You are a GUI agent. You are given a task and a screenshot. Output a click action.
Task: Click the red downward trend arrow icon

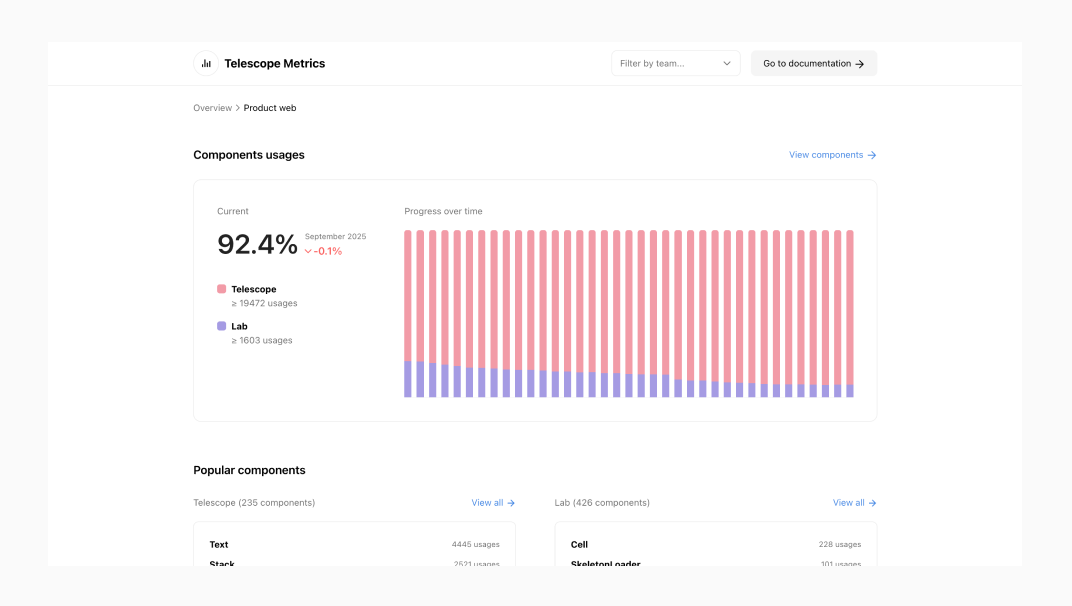(x=308, y=252)
